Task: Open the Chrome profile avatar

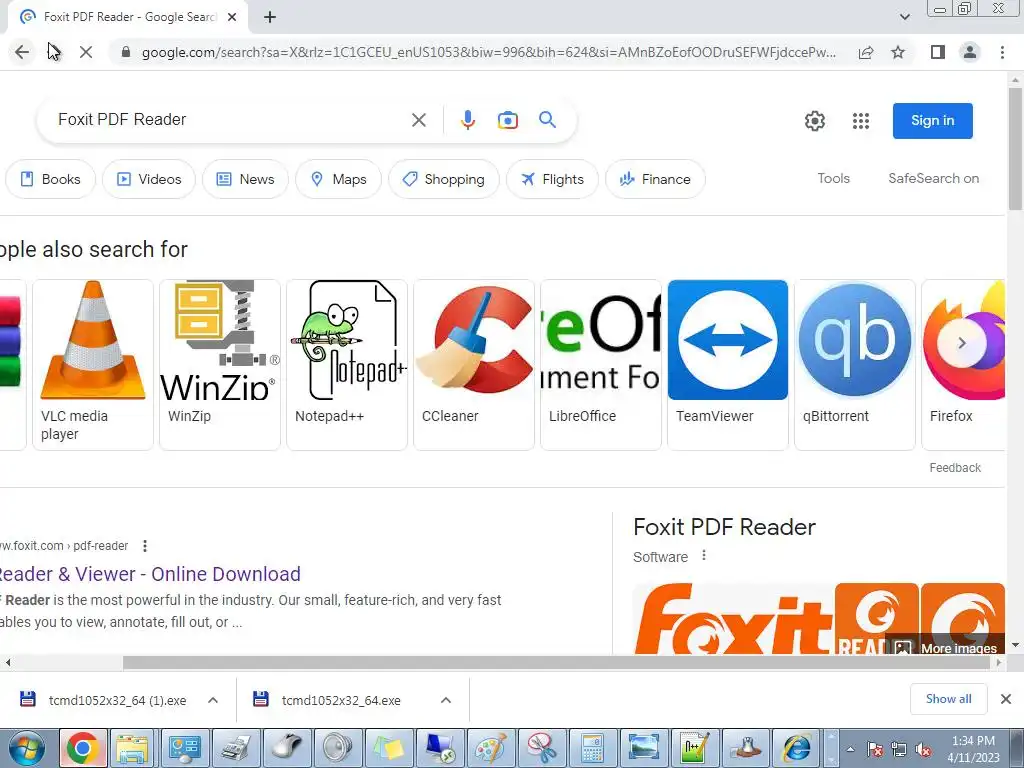Action: coord(970,52)
